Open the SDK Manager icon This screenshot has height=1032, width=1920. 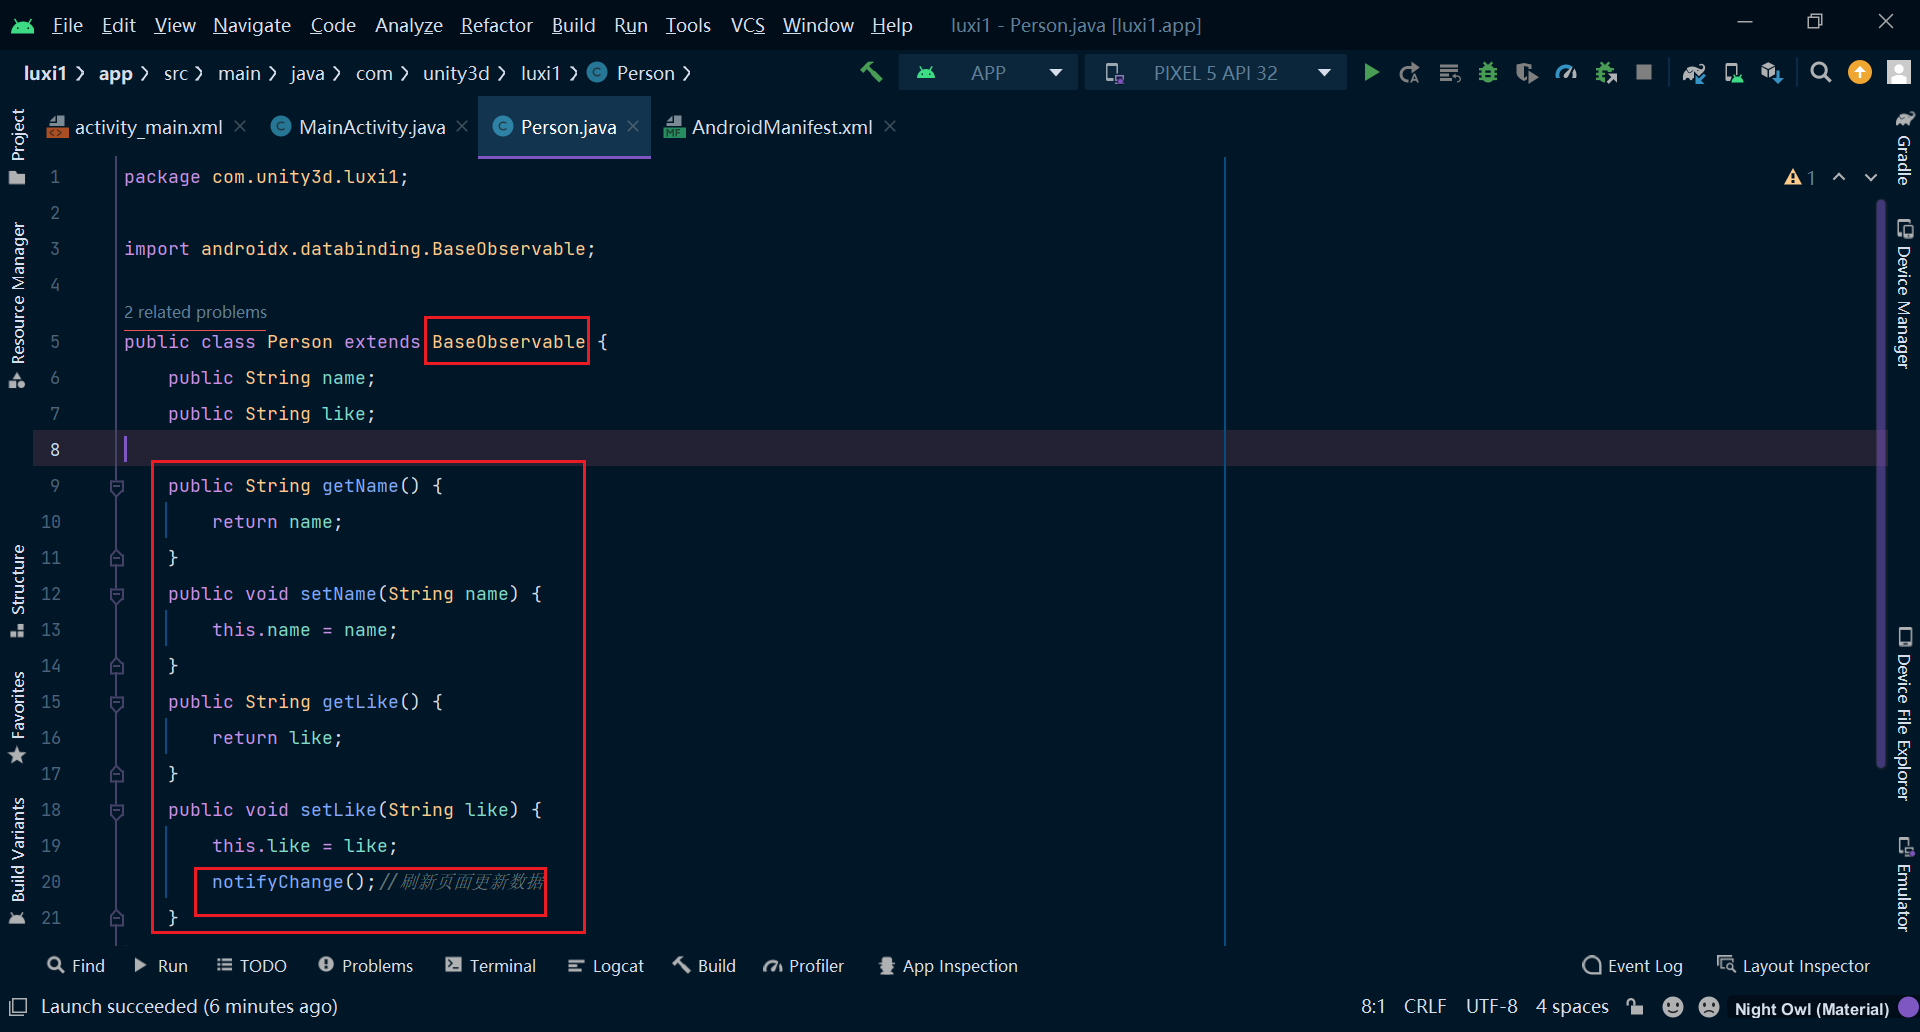click(1772, 72)
